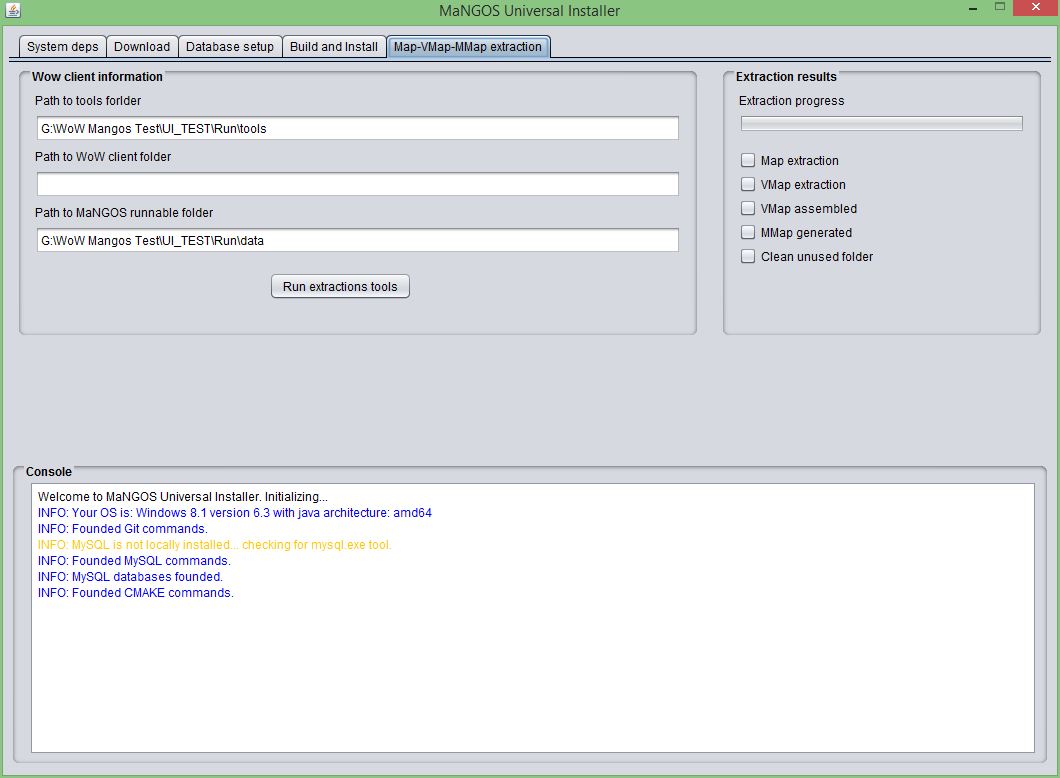Open the Download tab
This screenshot has height=778, width=1060.
click(x=142, y=47)
